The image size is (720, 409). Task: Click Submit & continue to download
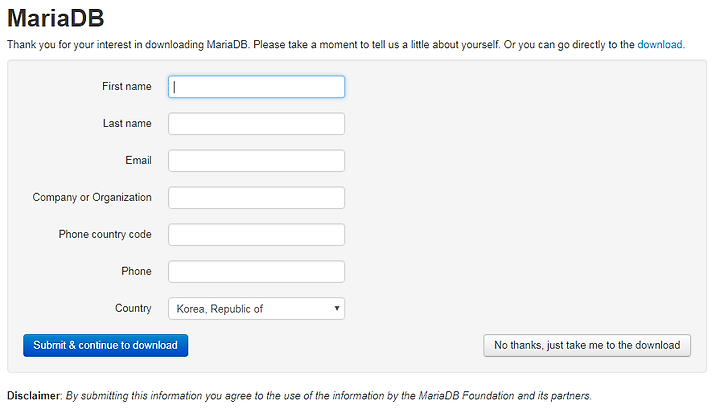[106, 345]
